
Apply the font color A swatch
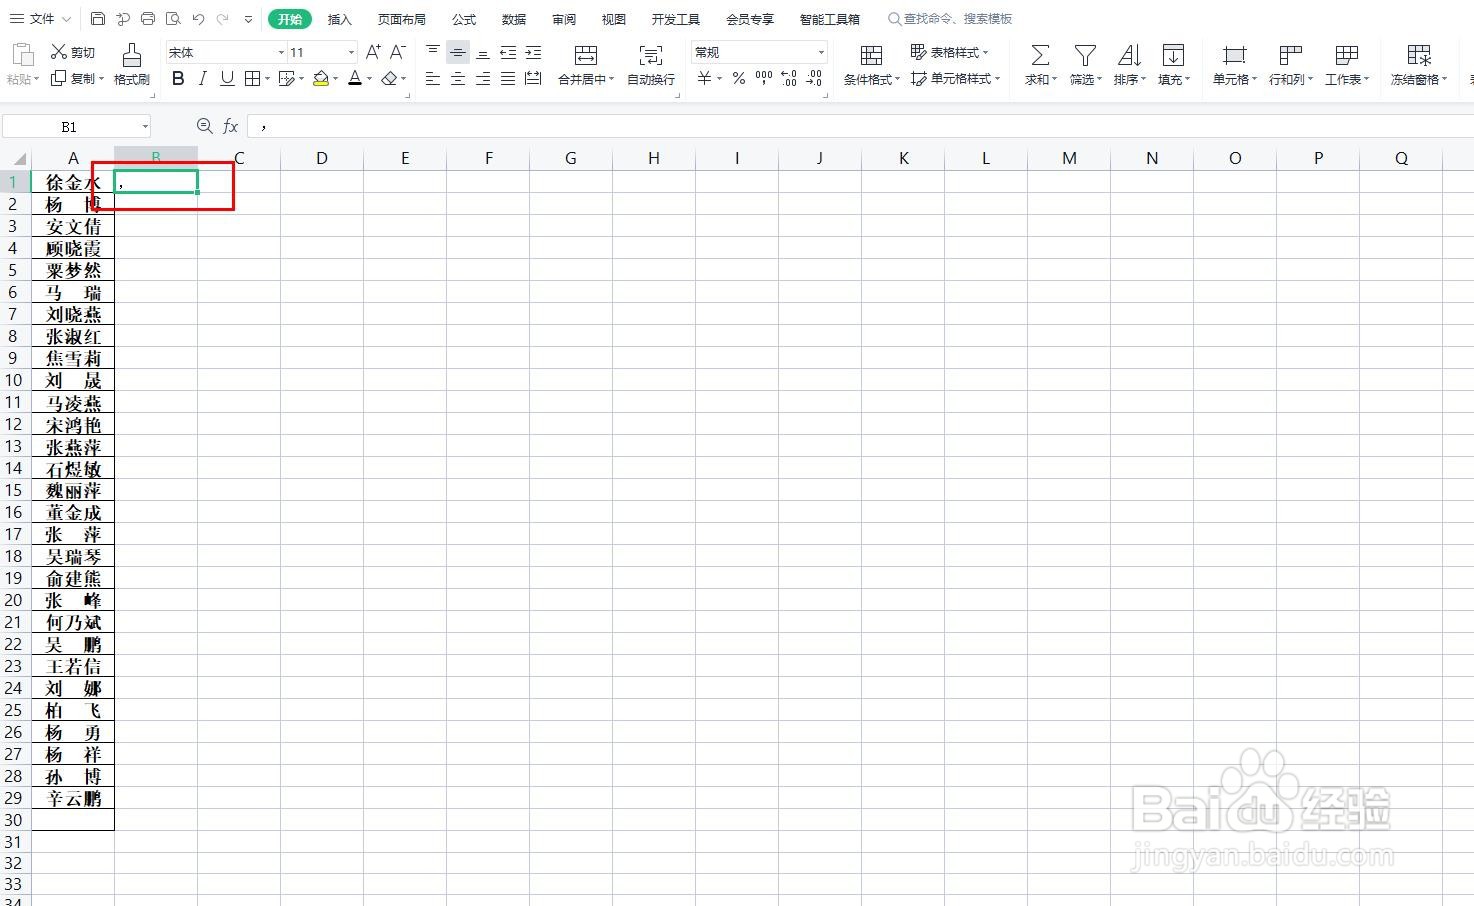[x=355, y=78]
